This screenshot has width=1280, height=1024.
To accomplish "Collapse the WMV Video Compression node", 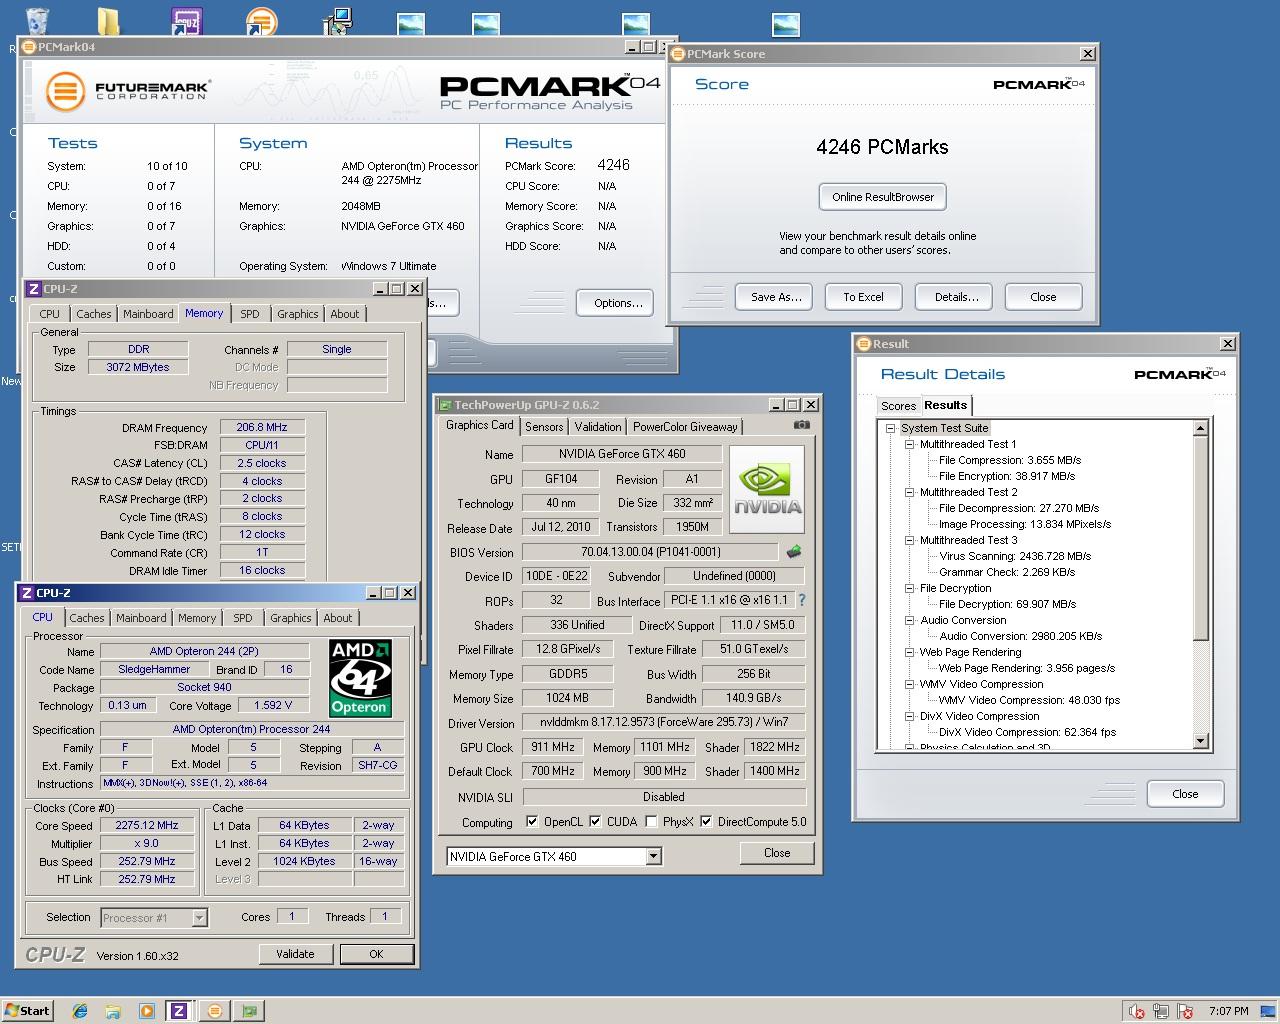I will (x=909, y=684).
